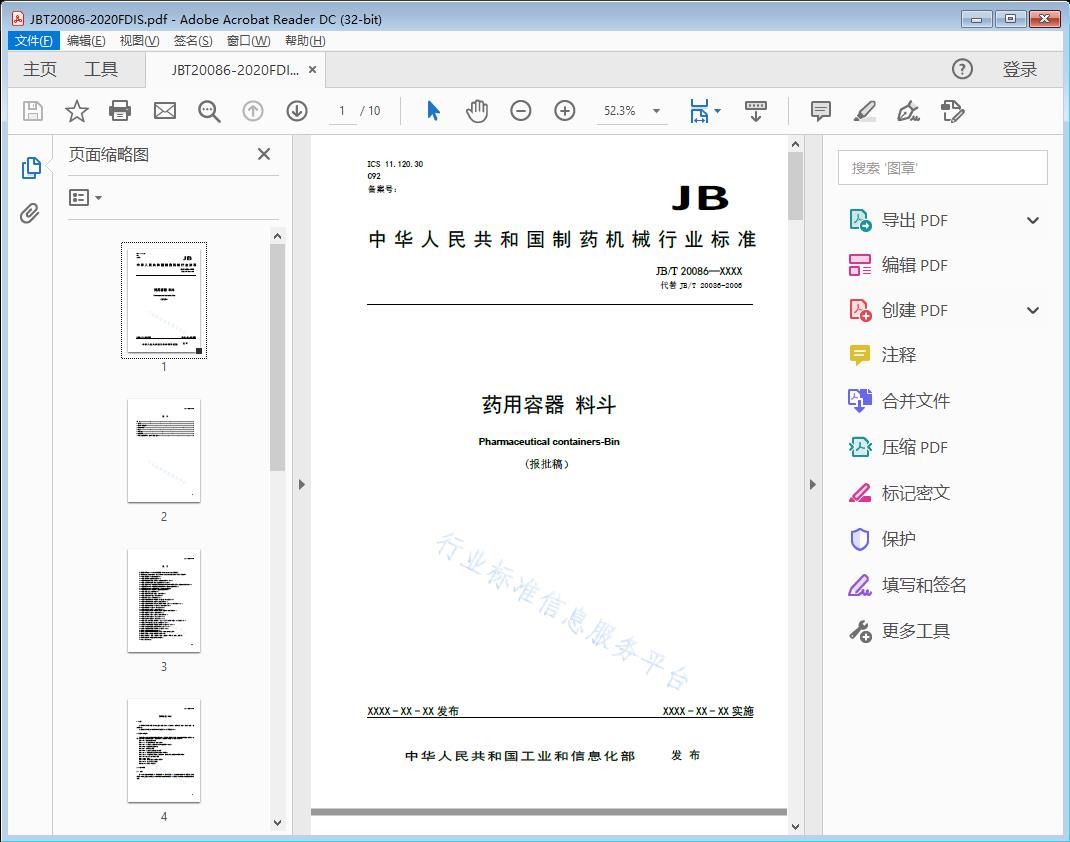The width and height of the screenshot is (1070, 842).
Task: Toggle reading mode with the toolbar icon
Action: pos(755,111)
